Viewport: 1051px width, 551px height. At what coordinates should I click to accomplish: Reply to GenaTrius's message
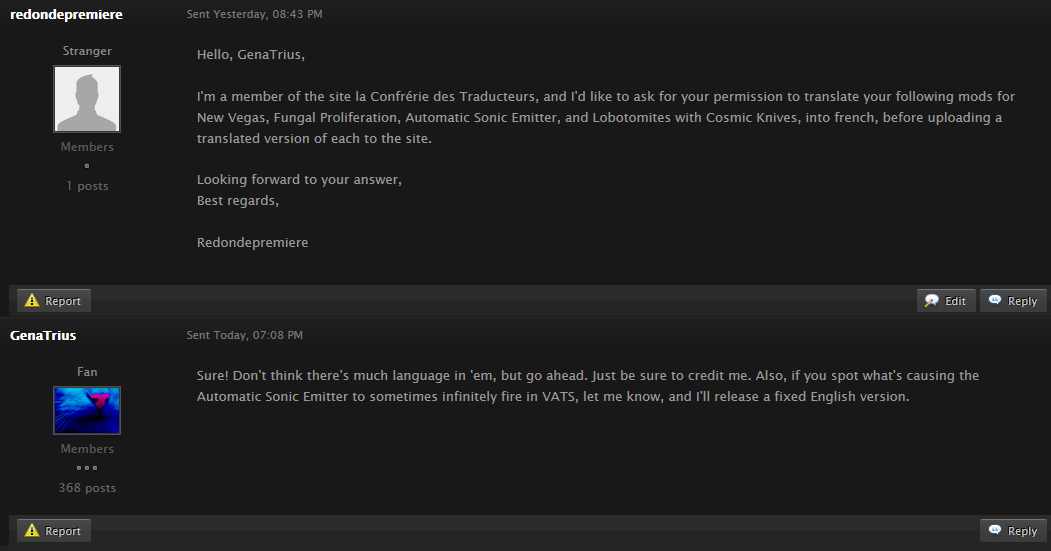click(1013, 530)
